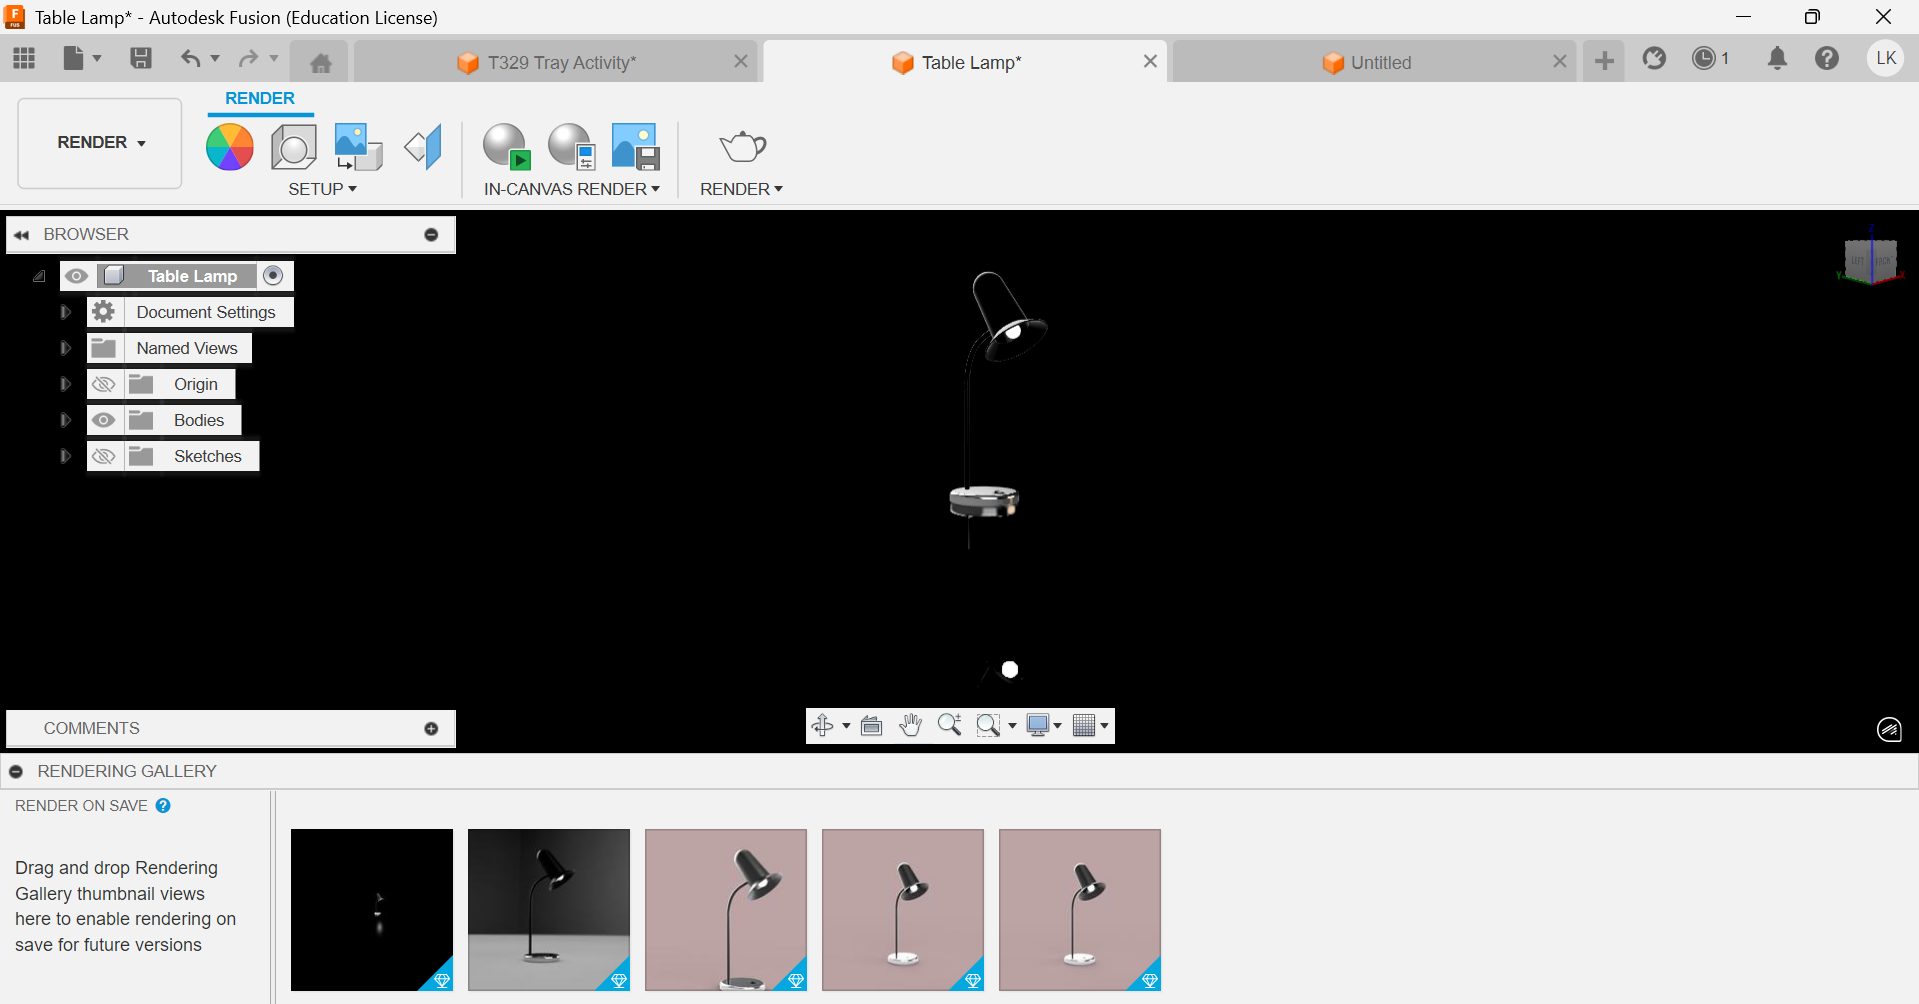Expand the Document Settings node
Viewport: 1919px width, 1004px height.
click(65, 312)
